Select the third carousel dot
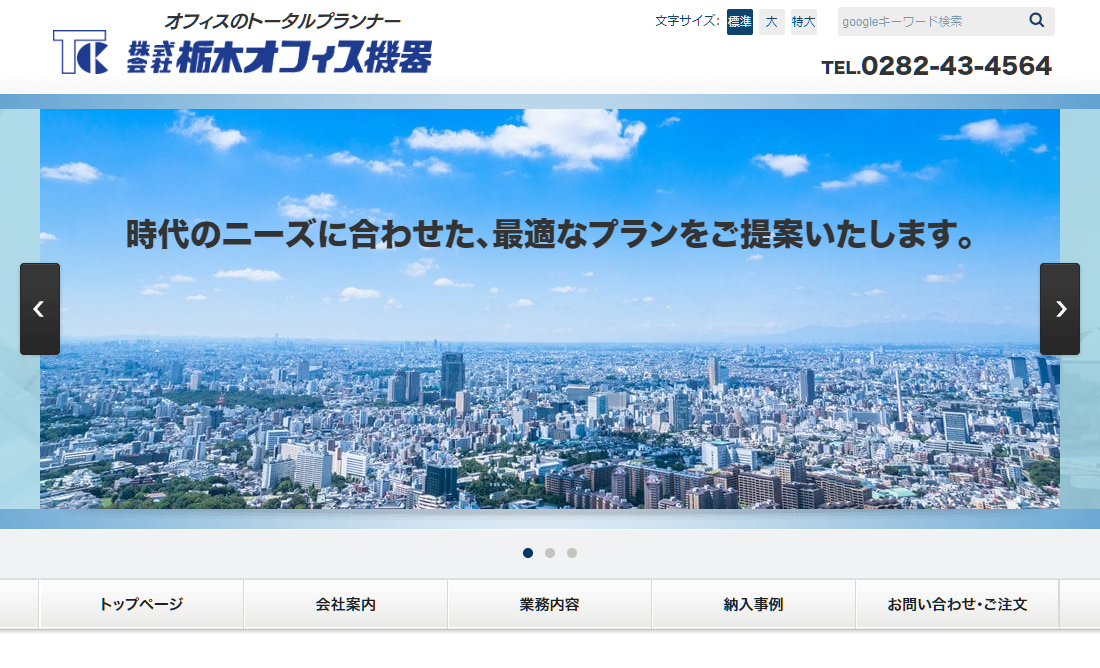Viewport: 1100px width, 668px height. [x=571, y=552]
